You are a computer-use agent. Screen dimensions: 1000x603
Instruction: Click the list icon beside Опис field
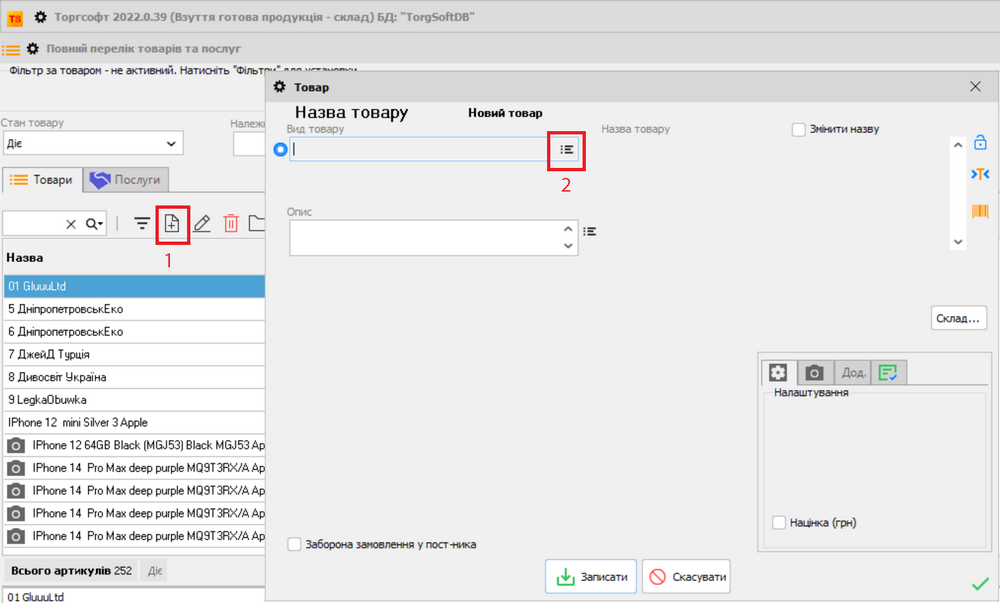[590, 231]
